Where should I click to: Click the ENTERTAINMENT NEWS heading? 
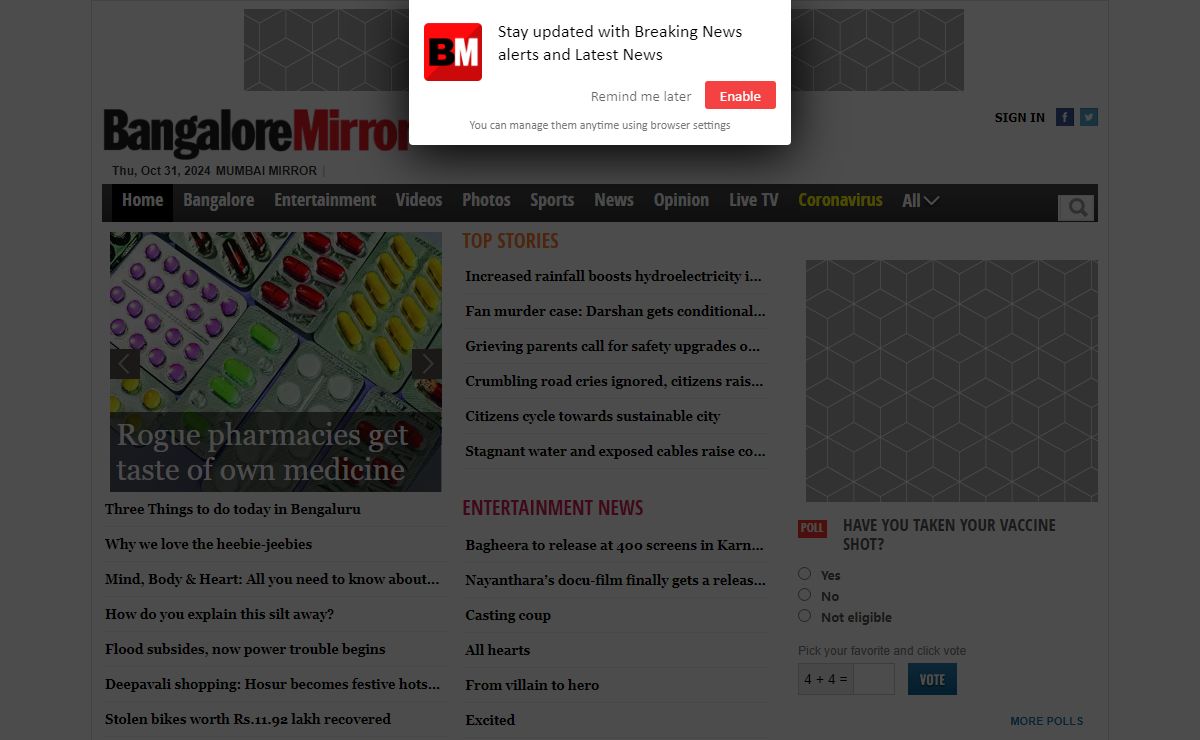[553, 508]
